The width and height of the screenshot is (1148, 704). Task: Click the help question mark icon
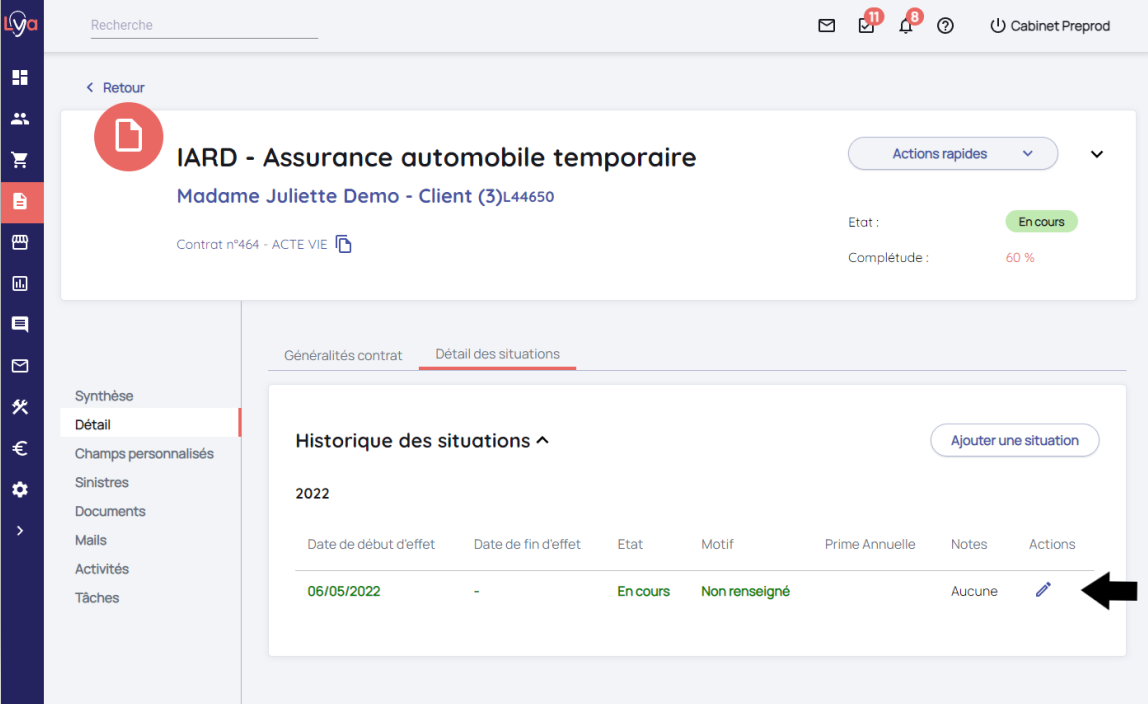point(945,26)
